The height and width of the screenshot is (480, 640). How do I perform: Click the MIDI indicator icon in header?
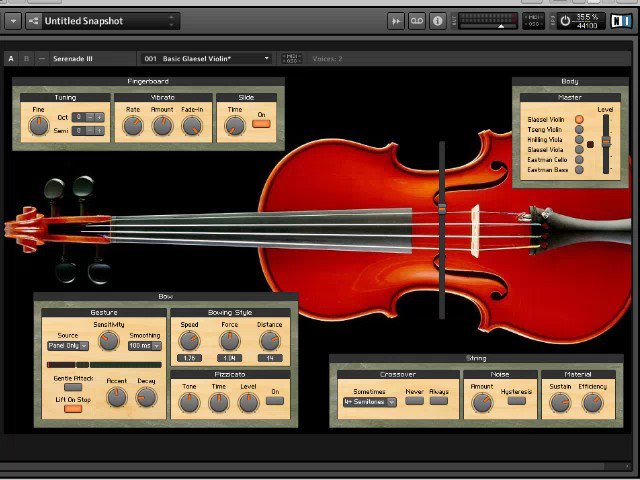533,21
